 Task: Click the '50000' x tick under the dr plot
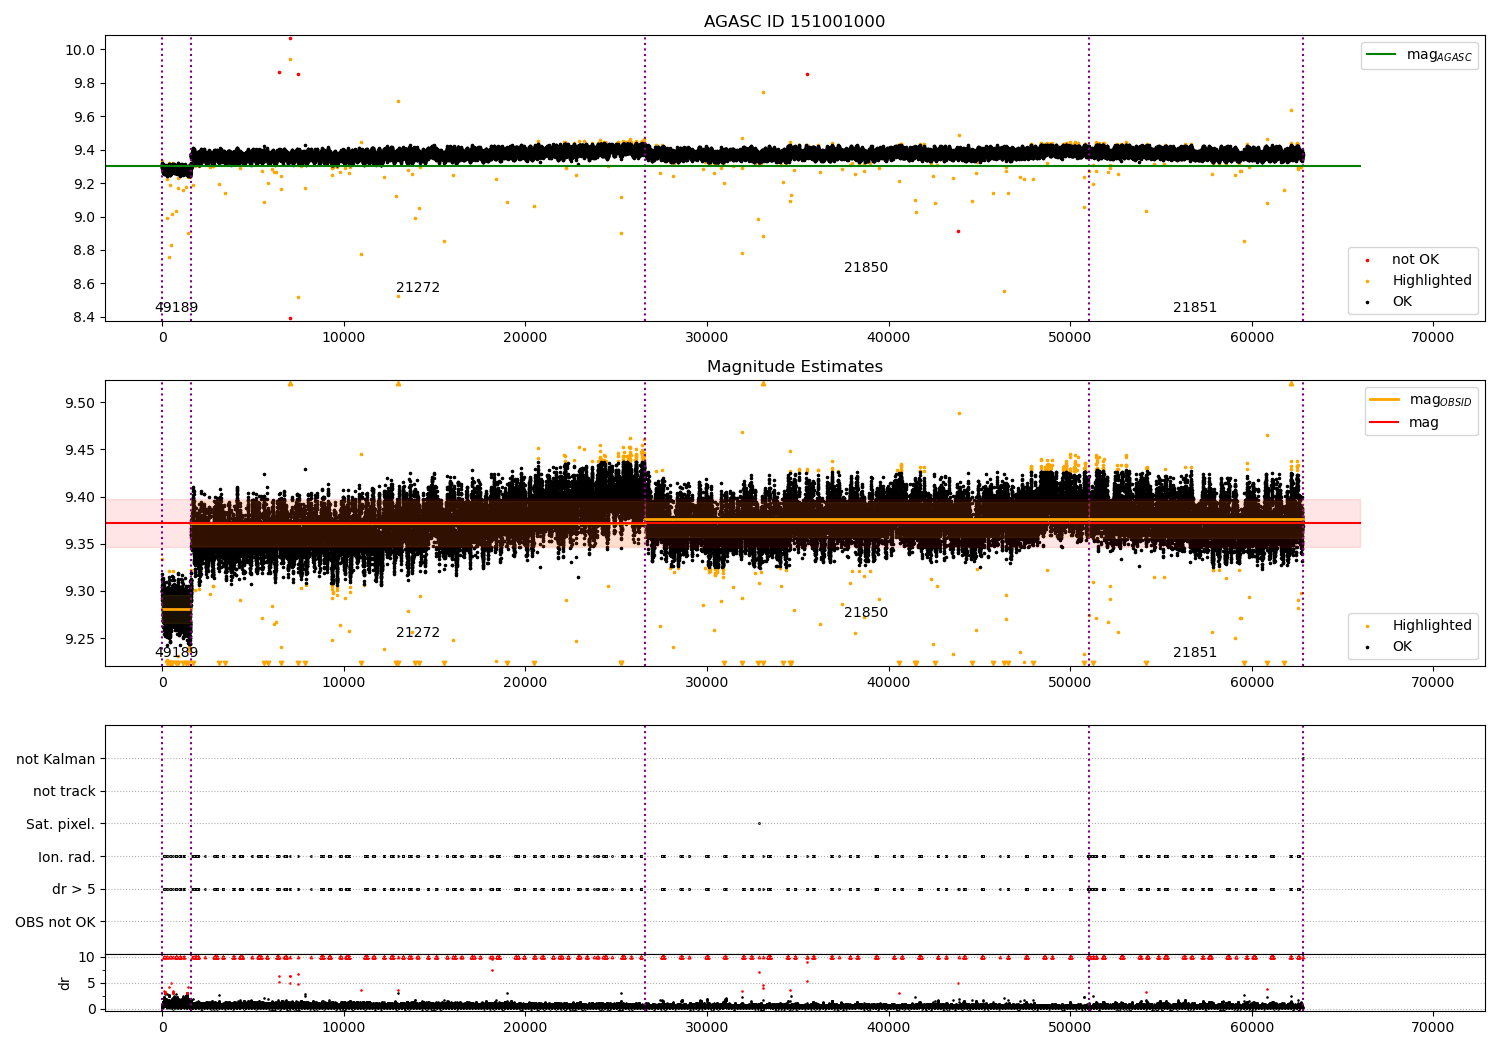1070,1027
